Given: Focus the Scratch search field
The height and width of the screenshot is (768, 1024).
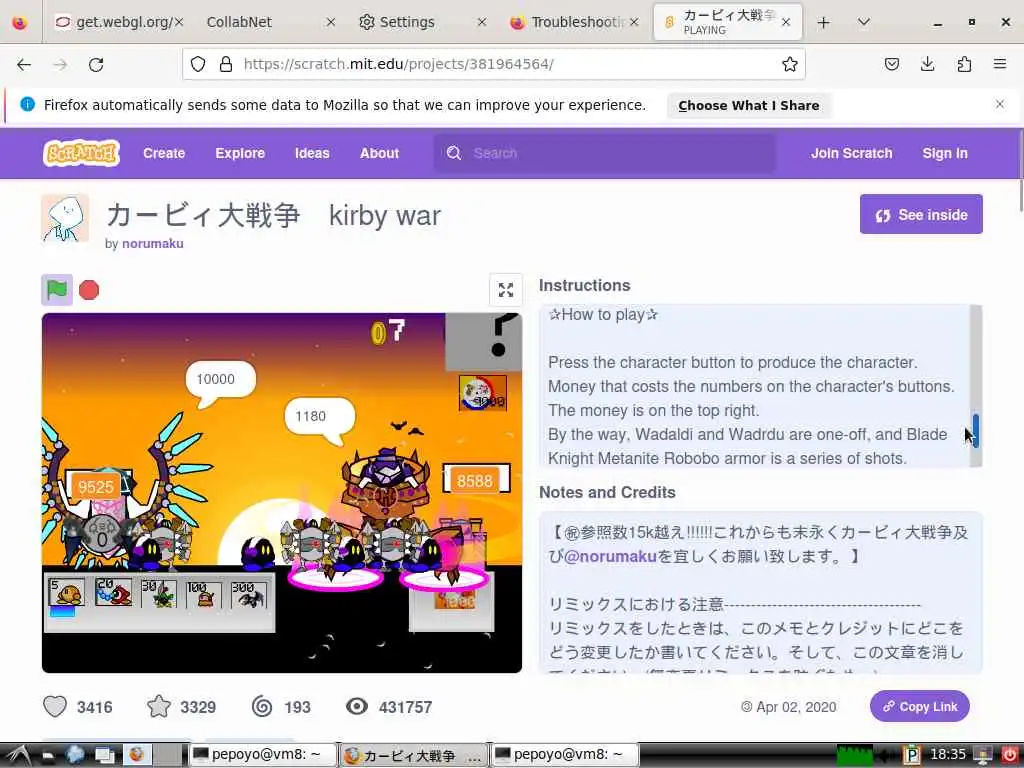Looking at the screenshot, I should [605, 153].
